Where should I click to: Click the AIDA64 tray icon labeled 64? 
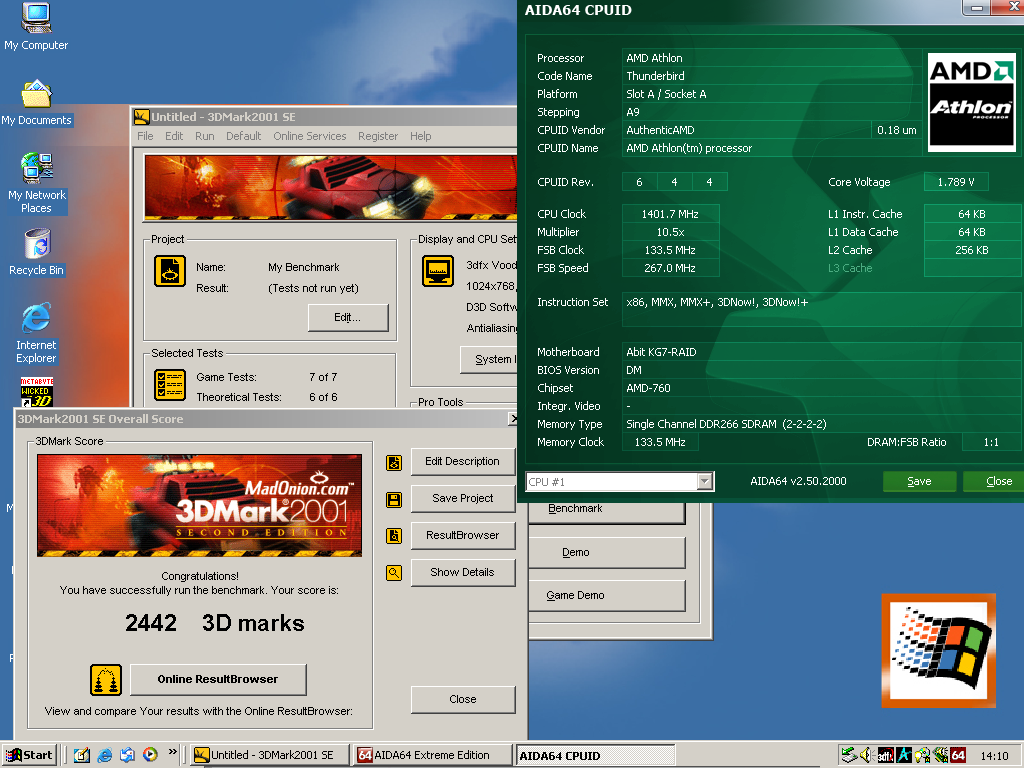(958, 756)
